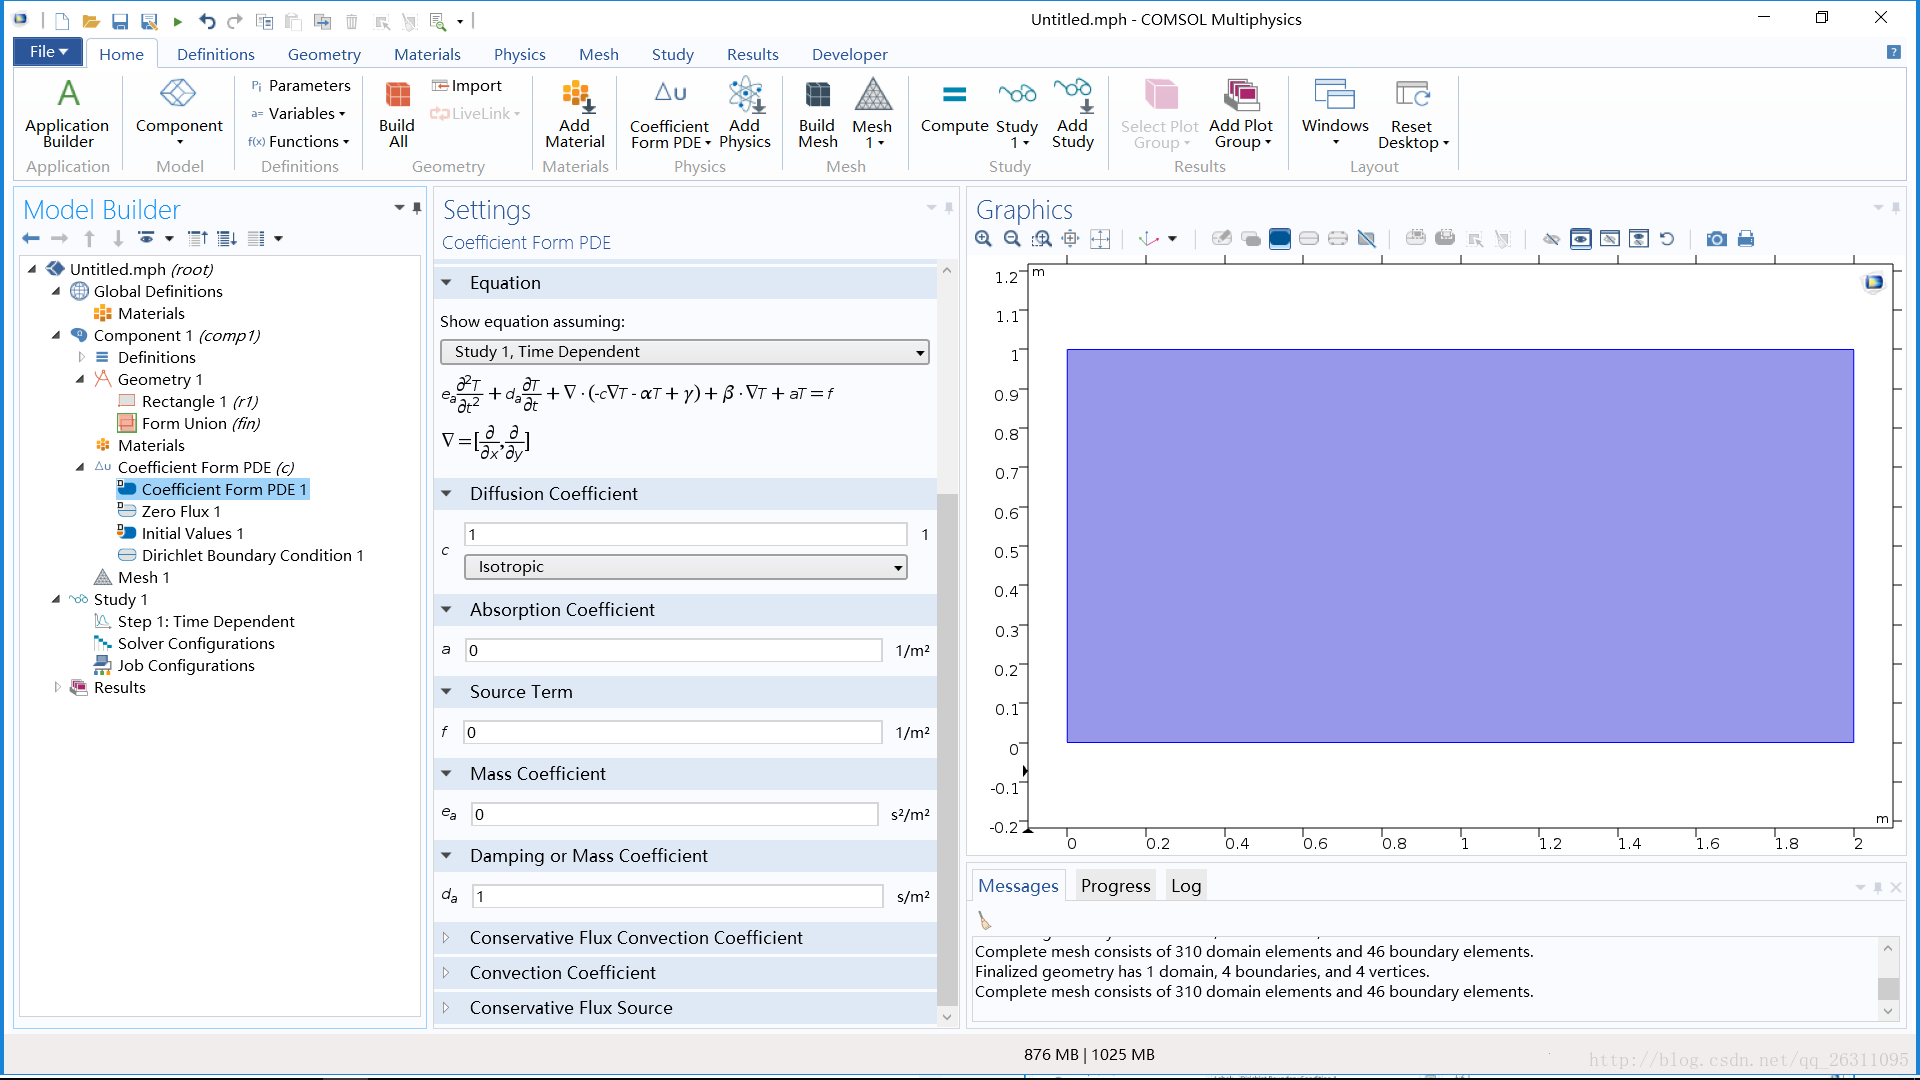This screenshot has width=1920, height=1080.
Task: Open the Study 1, Time Dependent dropdown
Action: [x=685, y=352]
